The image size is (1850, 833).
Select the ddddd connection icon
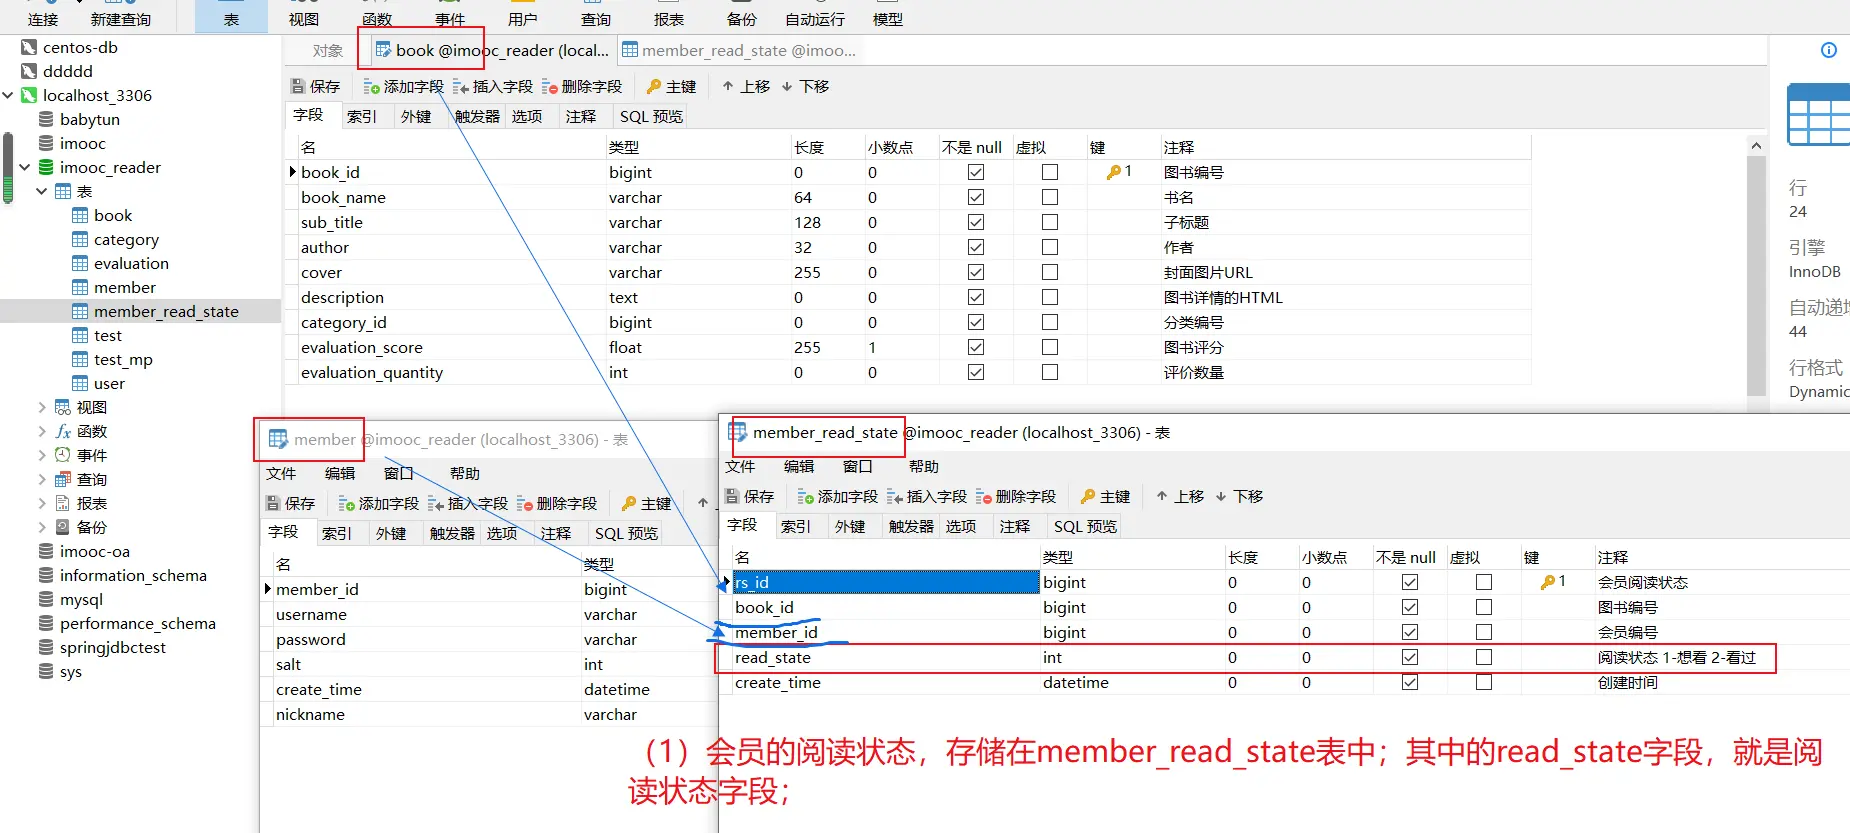(29, 71)
